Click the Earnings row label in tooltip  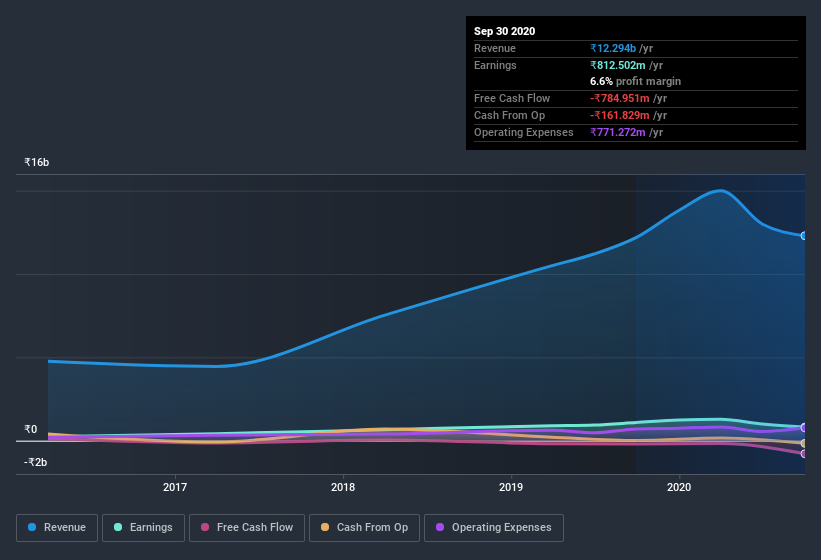click(x=495, y=65)
